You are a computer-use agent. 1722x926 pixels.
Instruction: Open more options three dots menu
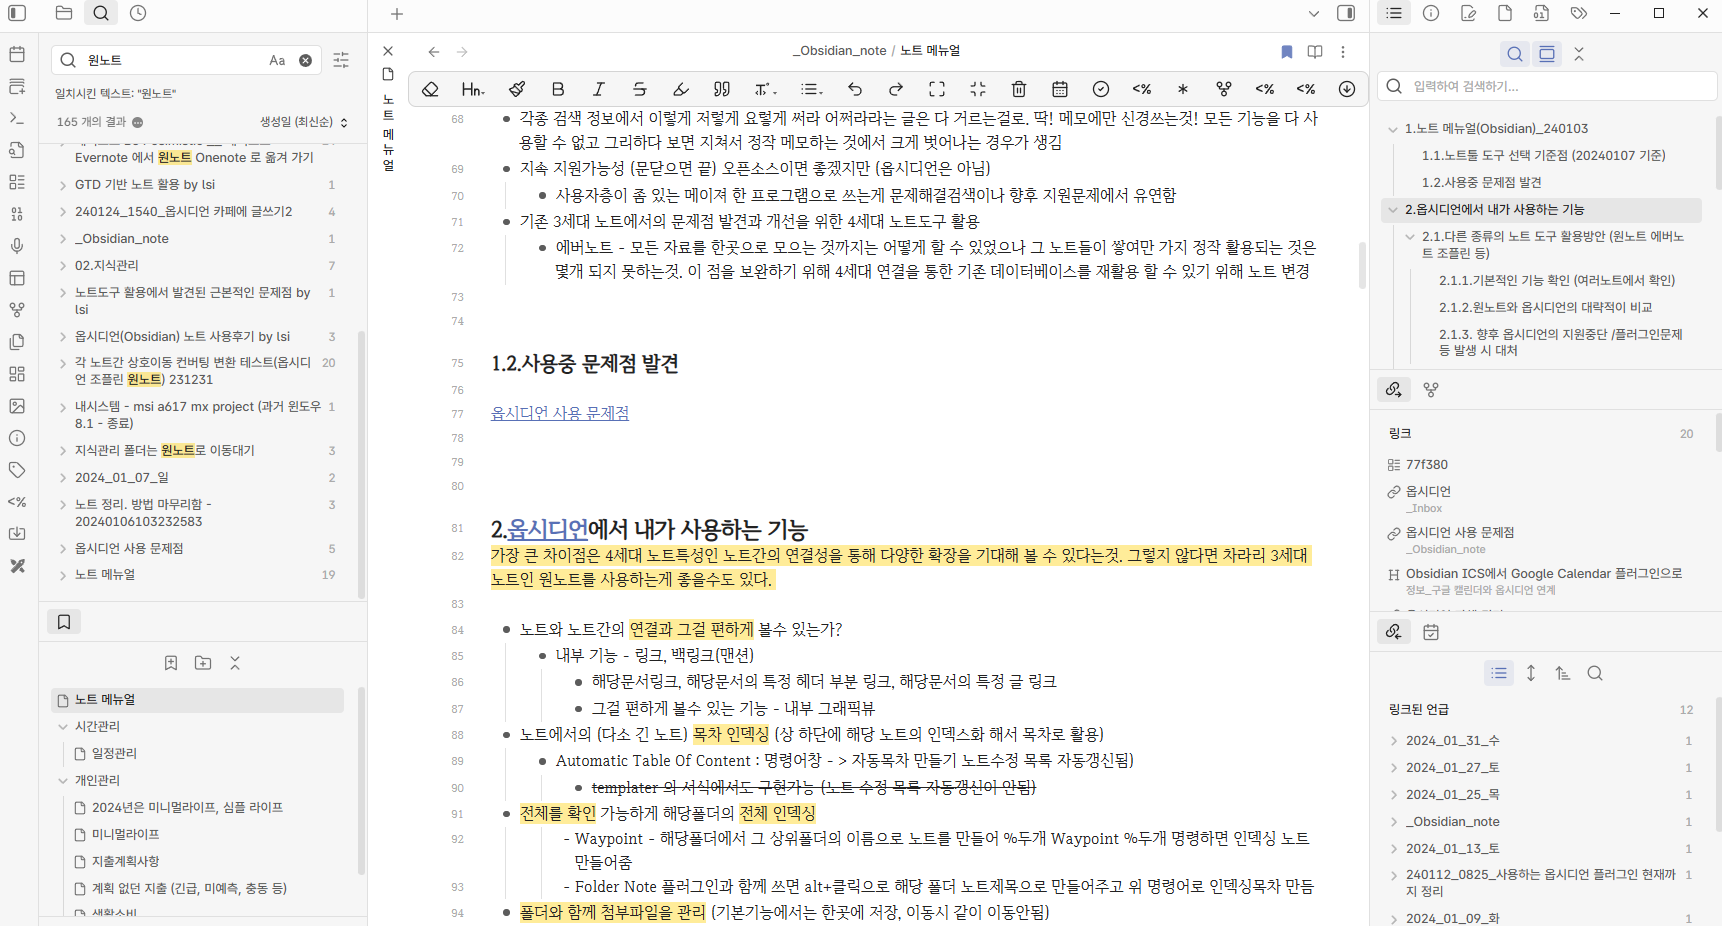click(x=1343, y=51)
